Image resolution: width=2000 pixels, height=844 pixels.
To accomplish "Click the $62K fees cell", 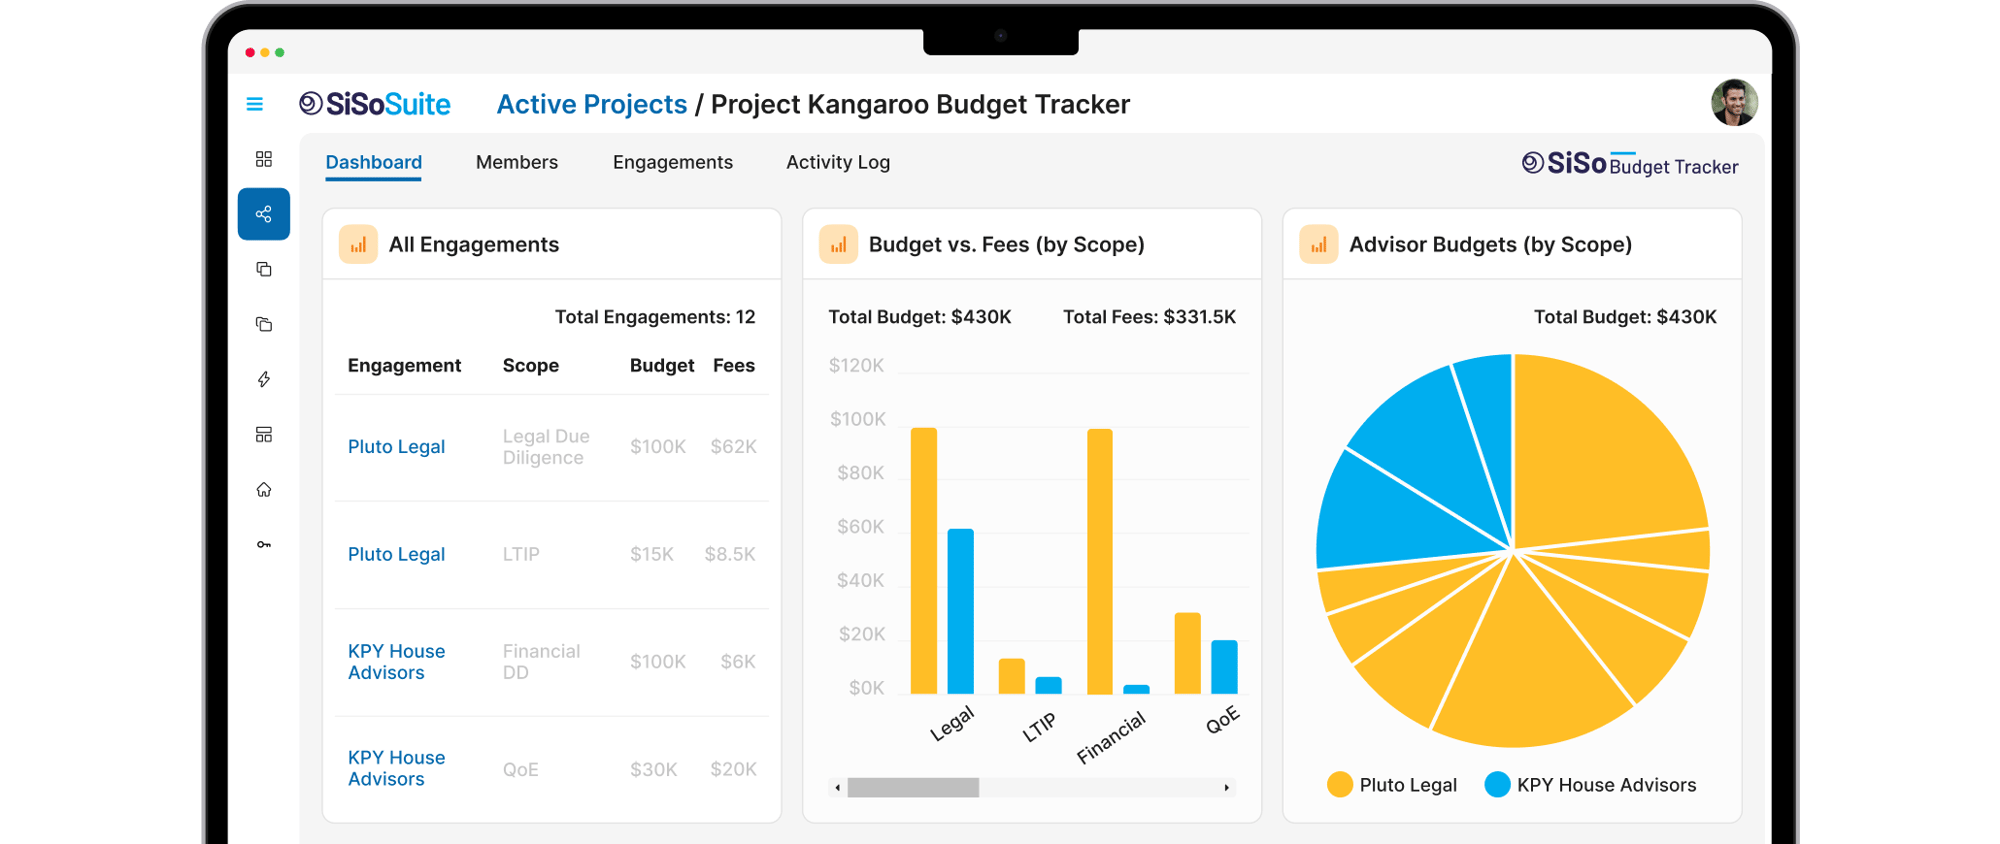I will 733,447.
